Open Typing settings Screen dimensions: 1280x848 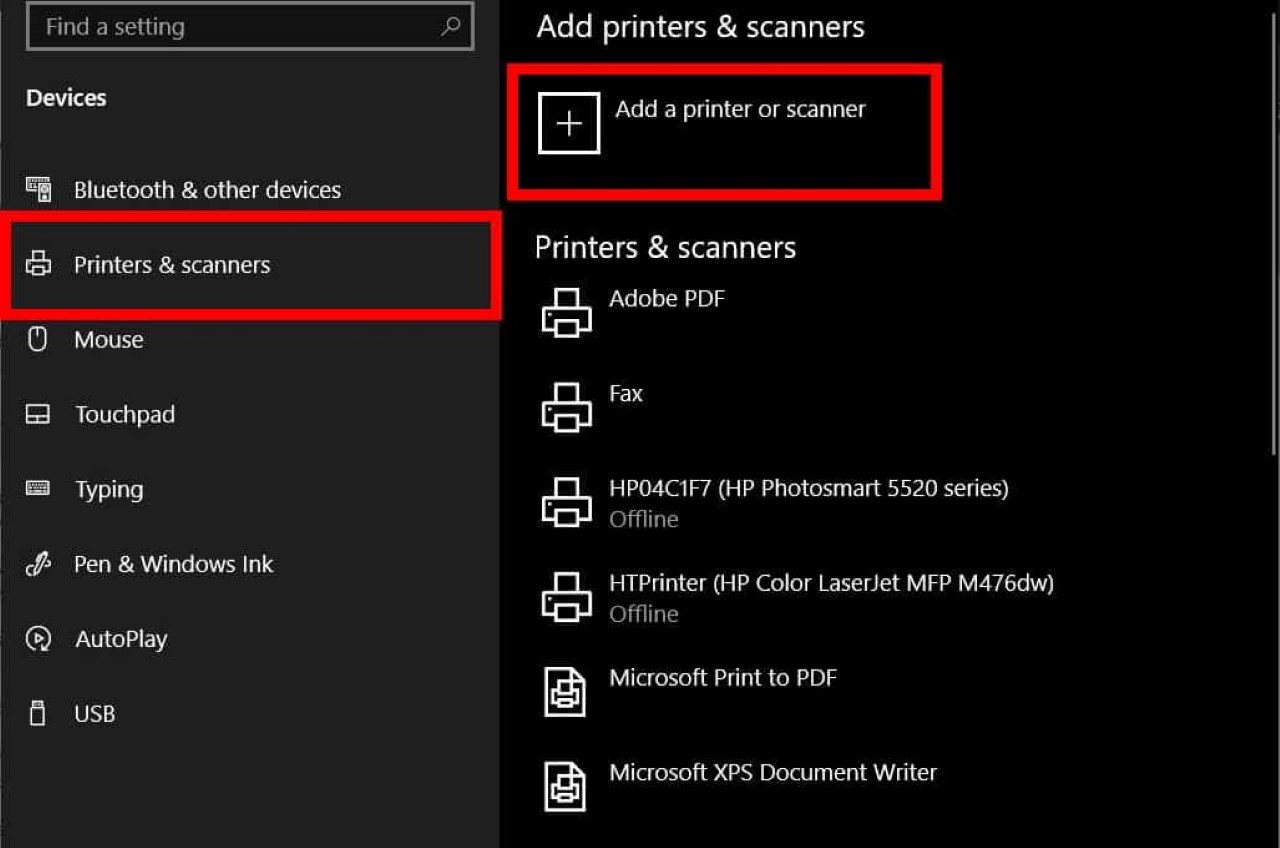pyautogui.click(x=108, y=490)
